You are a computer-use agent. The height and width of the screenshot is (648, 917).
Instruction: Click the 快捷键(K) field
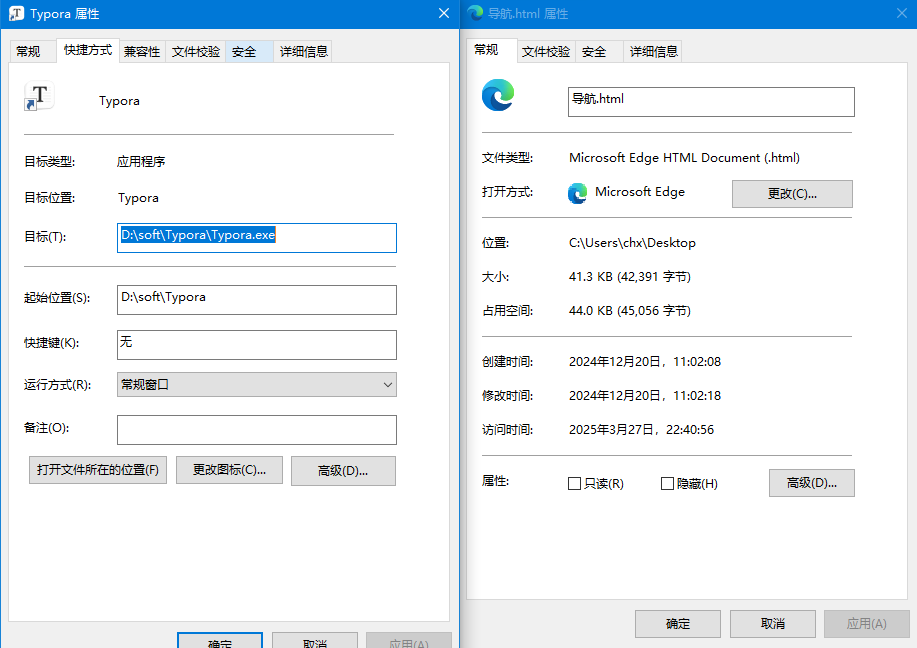257,345
